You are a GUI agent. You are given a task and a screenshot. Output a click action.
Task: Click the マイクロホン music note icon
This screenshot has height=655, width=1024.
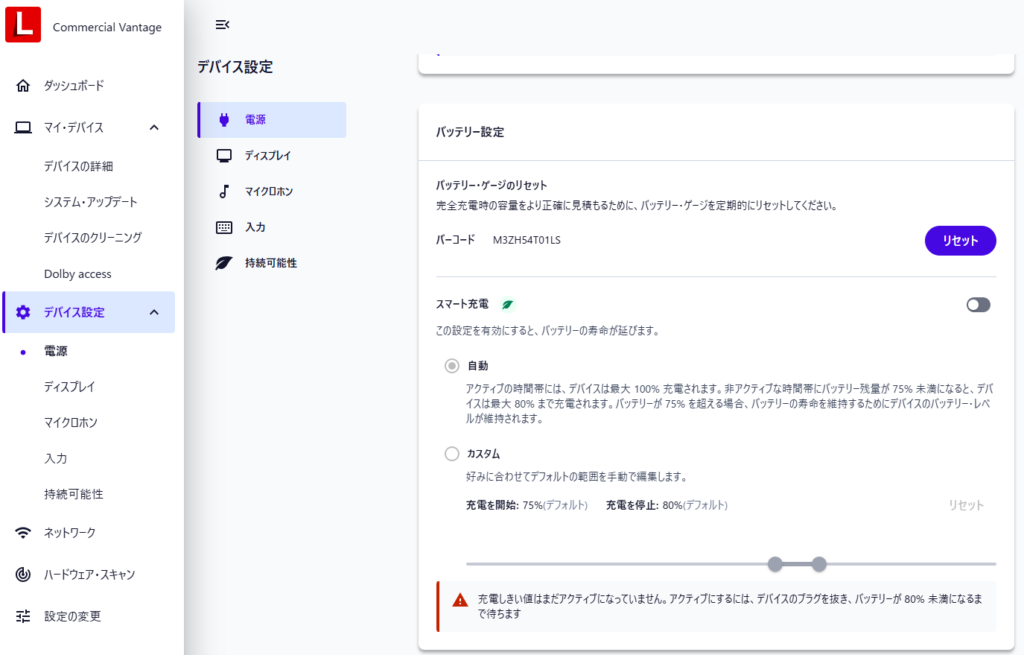tap(224, 191)
